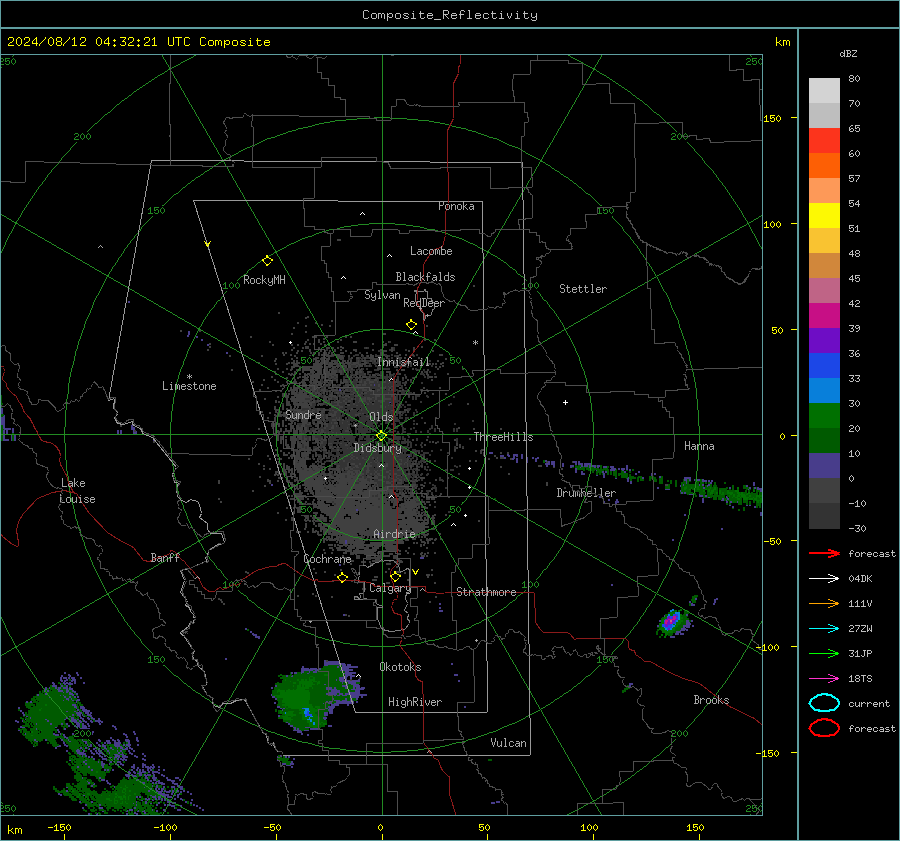The image size is (900, 841).
Task: Click the Lake Louise label
Action: point(77,491)
